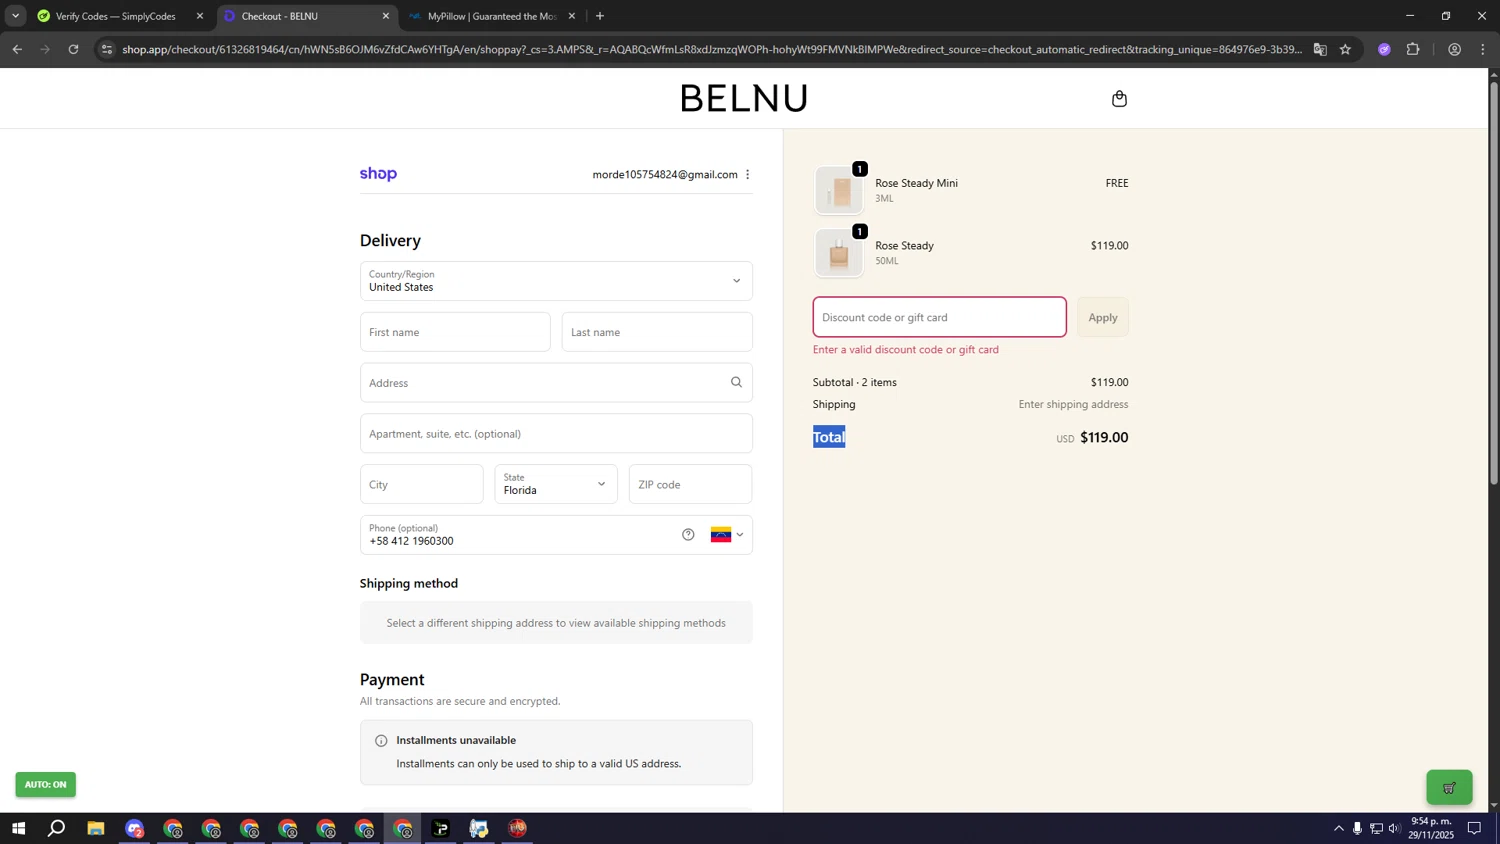
Task: Click the page vertical scrollbar
Action: tap(1494, 284)
